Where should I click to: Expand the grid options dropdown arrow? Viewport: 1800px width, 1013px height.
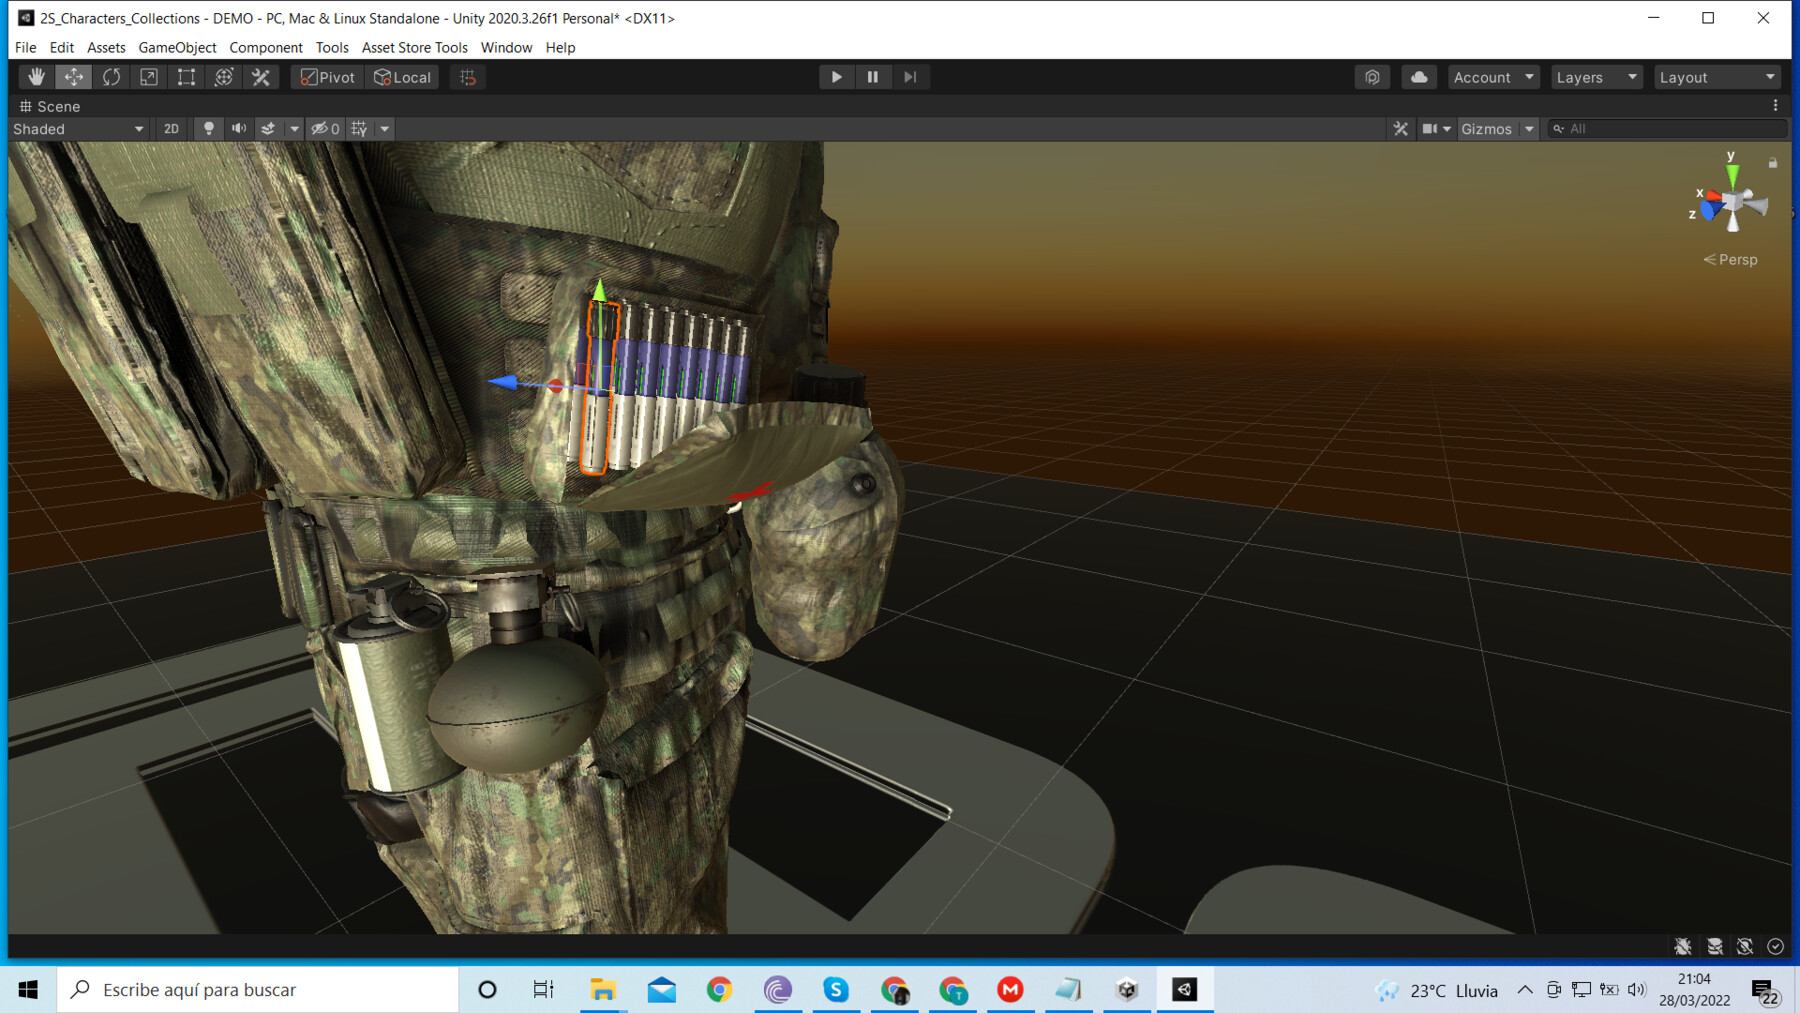384,129
